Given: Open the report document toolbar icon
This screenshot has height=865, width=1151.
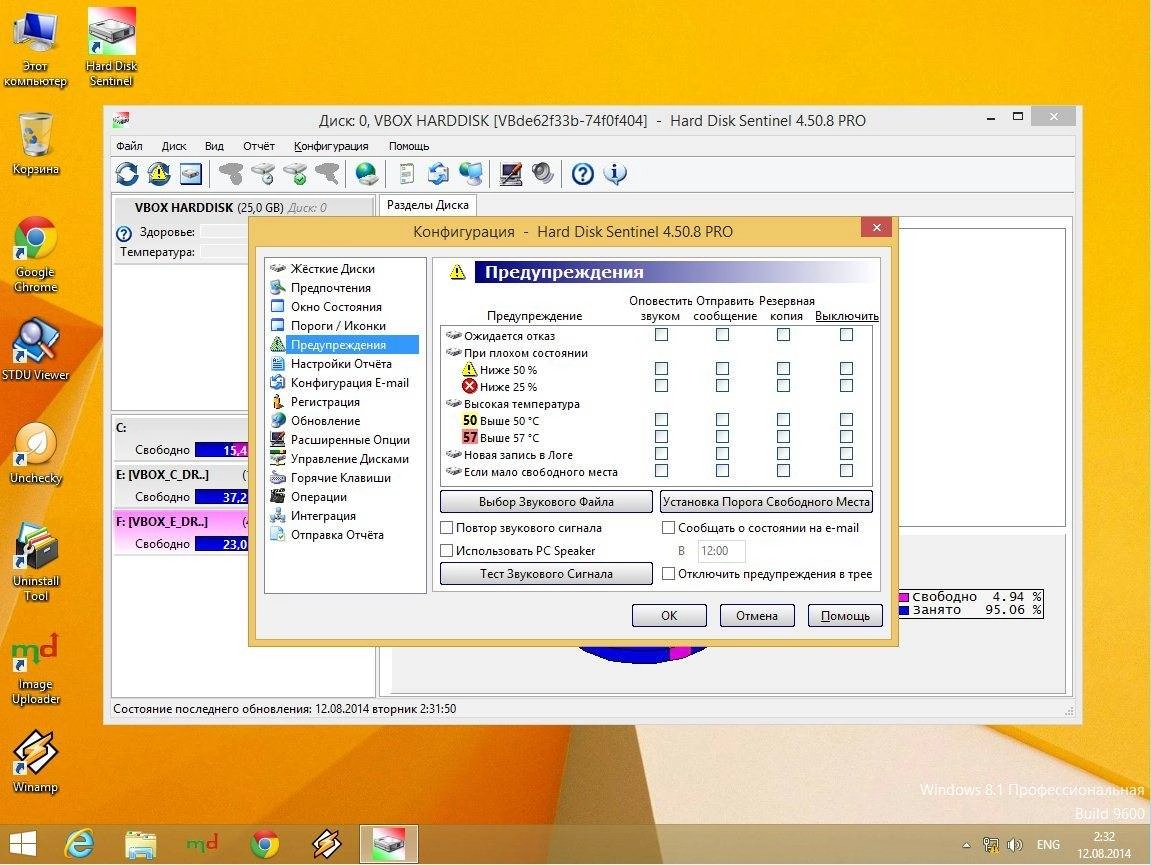Looking at the screenshot, I should [x=406, y=174].
